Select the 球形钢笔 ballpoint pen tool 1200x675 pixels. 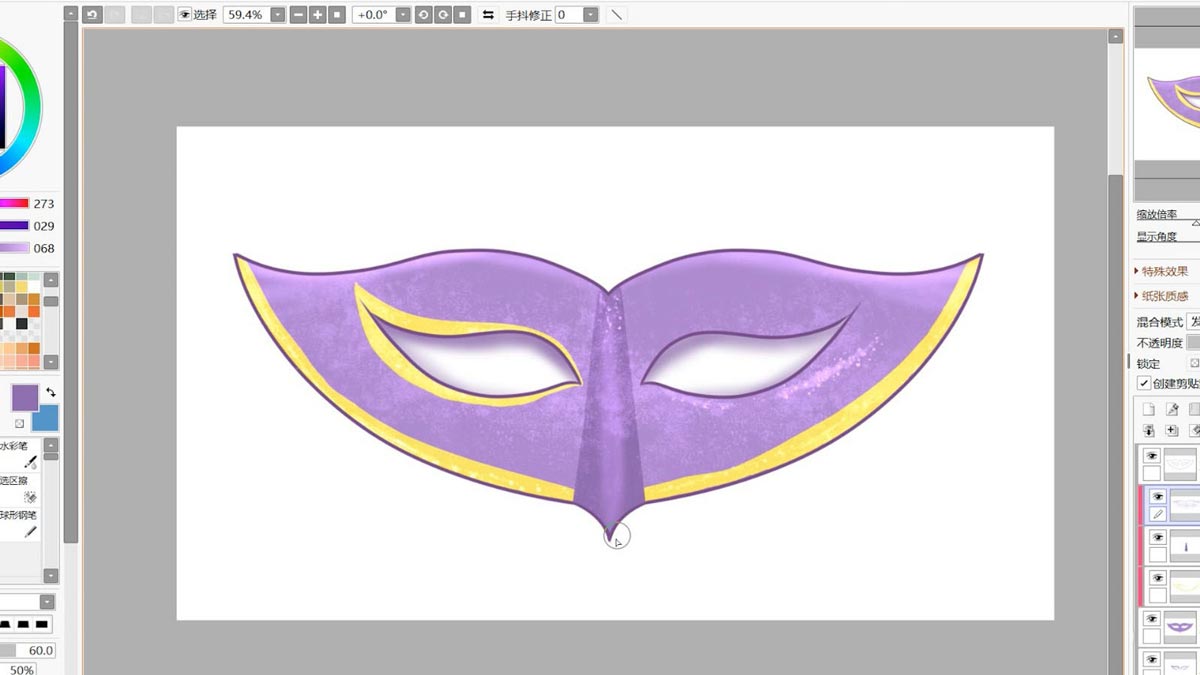coord(21,523)
